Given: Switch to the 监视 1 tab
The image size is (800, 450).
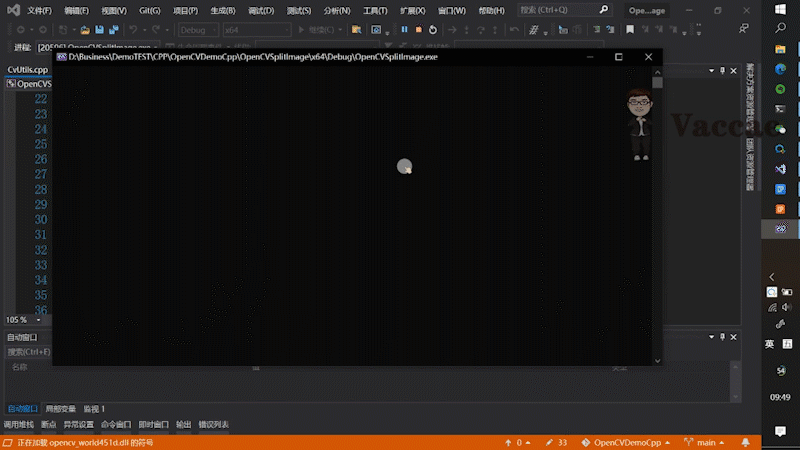Looking at the screenshot, I should (x=94, y=409).
